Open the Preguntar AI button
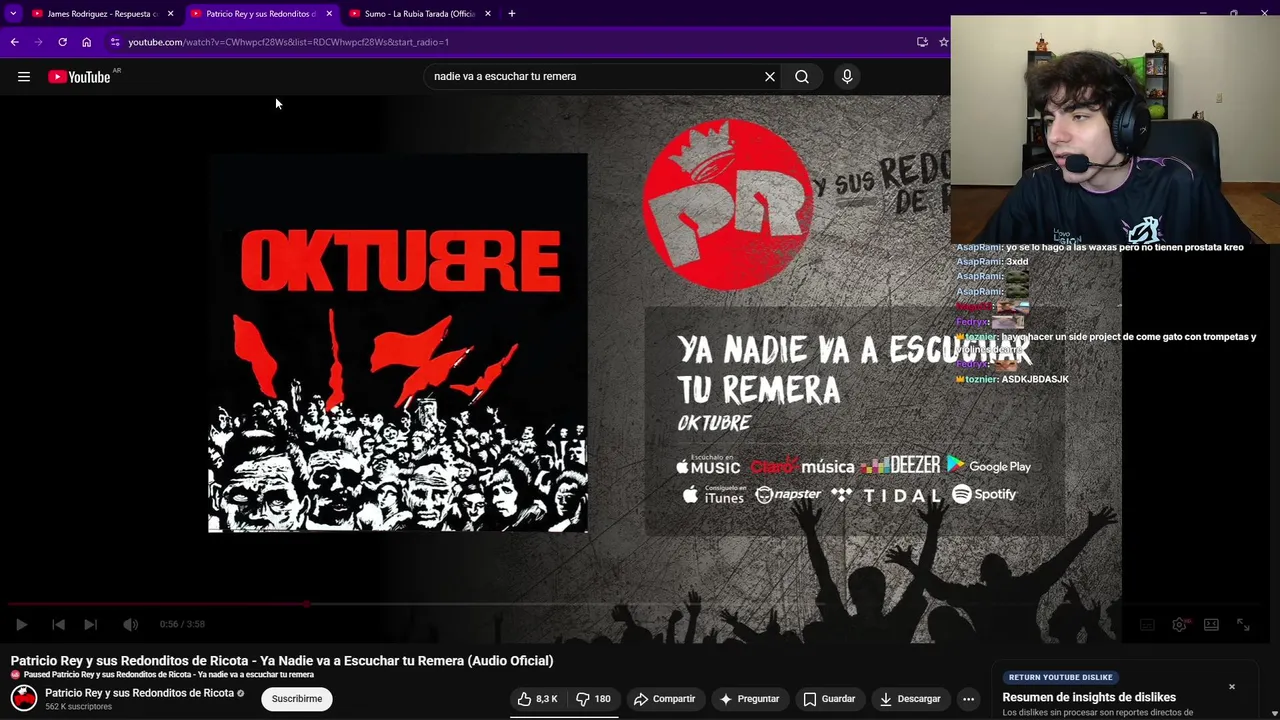 (x=749, y=699)
